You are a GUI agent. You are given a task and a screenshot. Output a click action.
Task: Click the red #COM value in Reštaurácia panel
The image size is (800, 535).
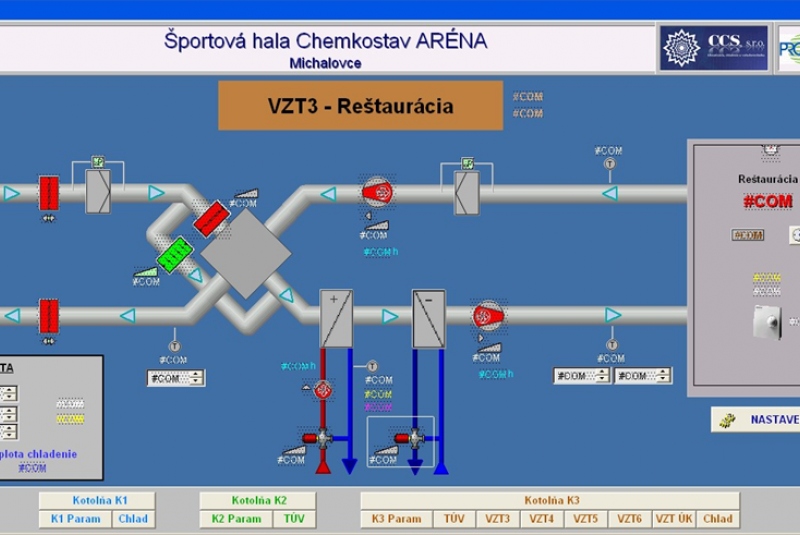[768, 201]
